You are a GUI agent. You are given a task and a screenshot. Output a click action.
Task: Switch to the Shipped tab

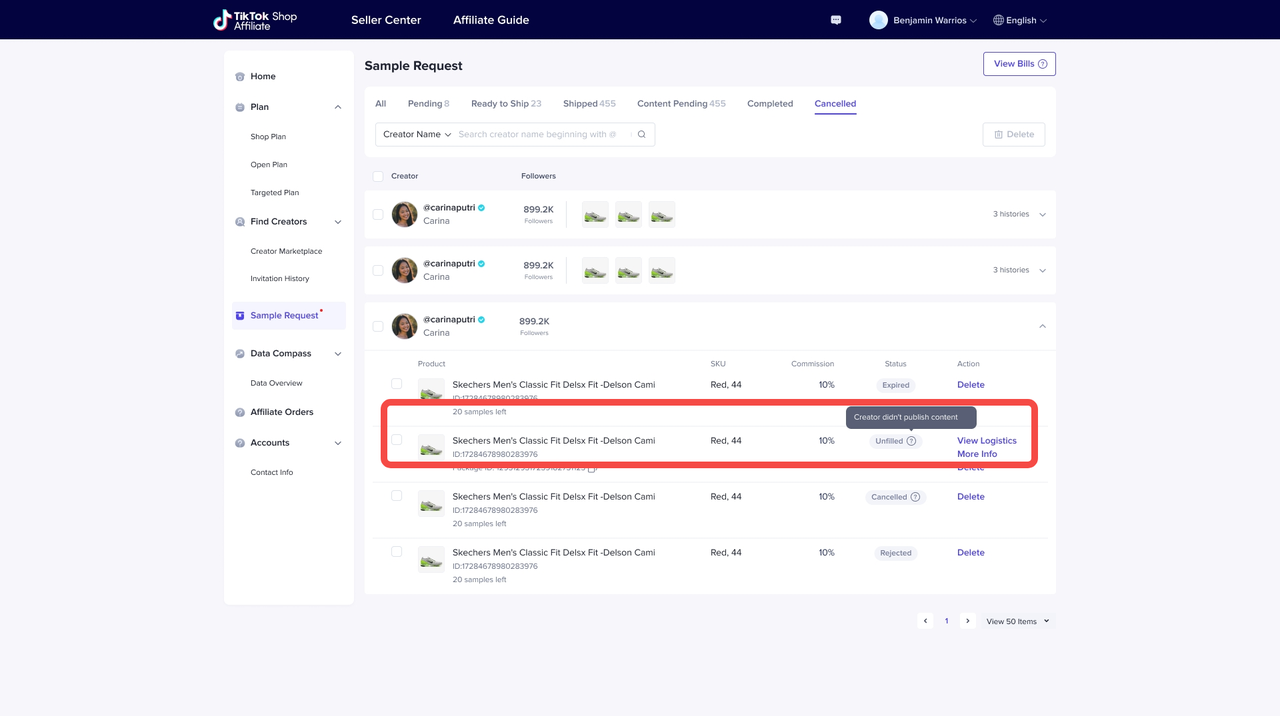589,104
